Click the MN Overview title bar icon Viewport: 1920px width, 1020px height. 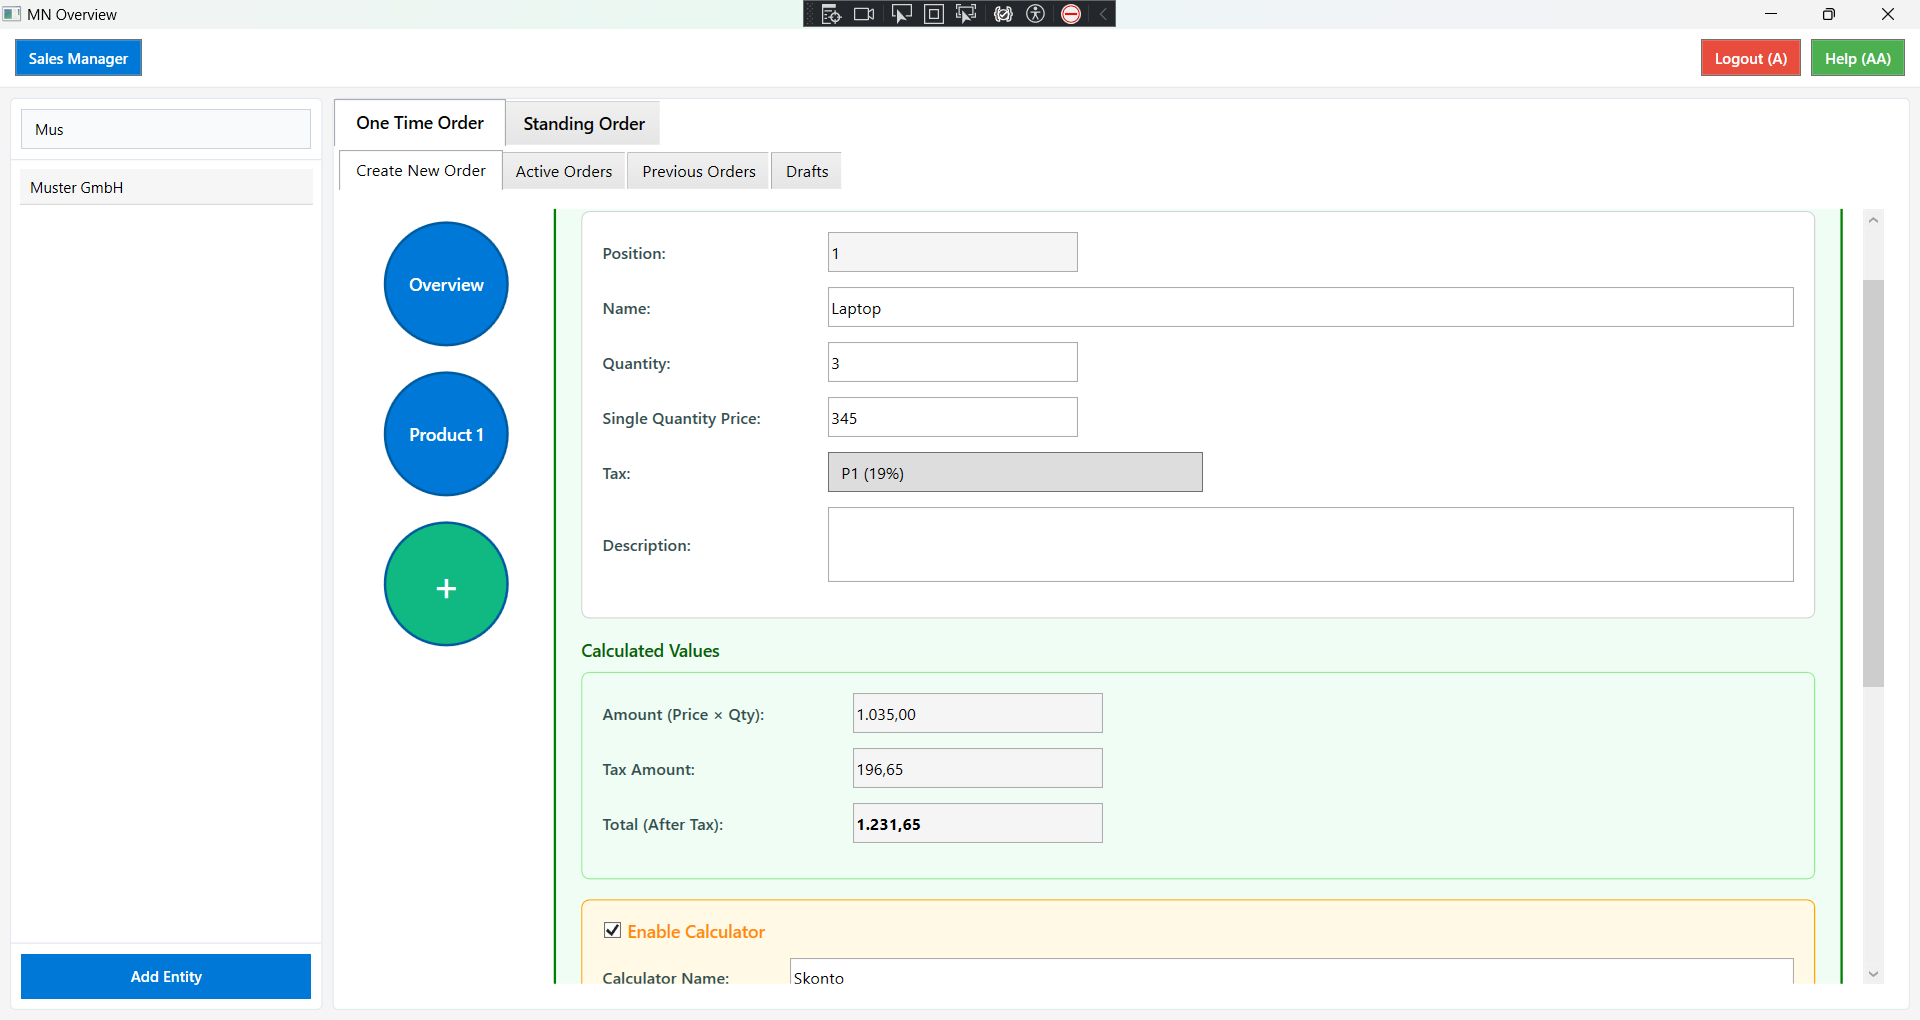[11, 14]
